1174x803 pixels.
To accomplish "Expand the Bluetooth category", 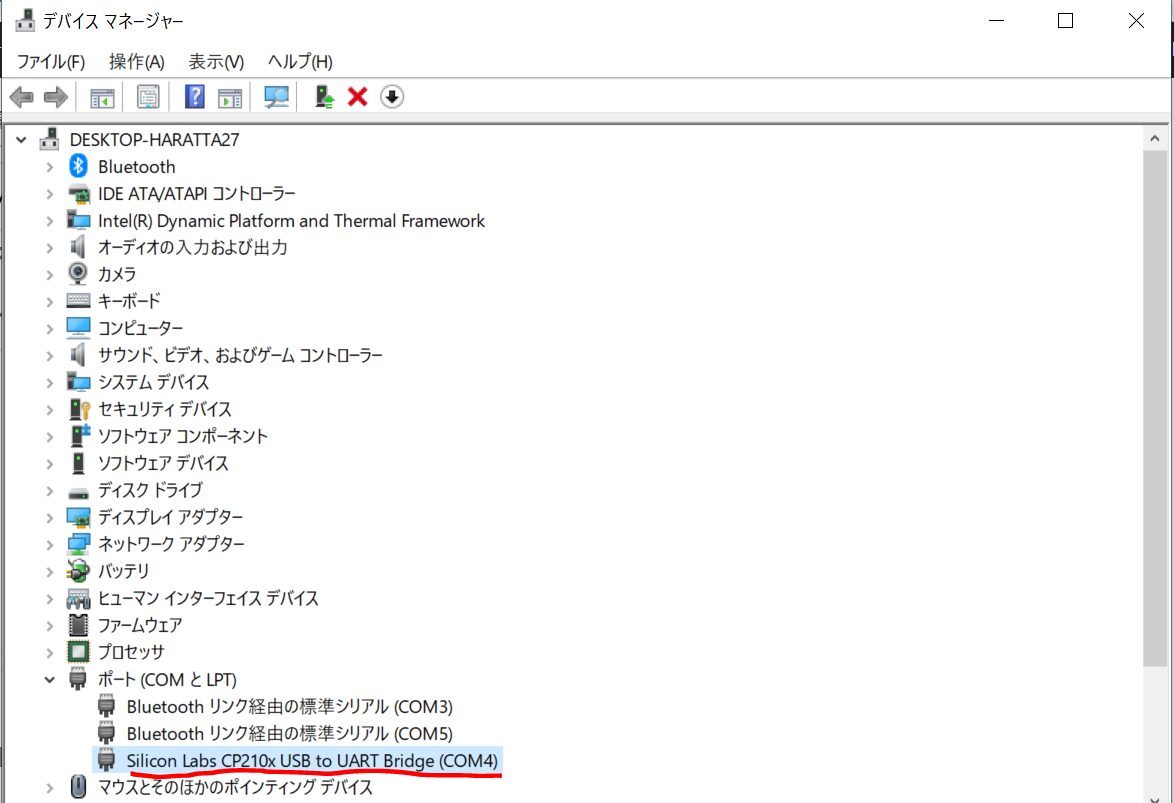I will 49,166.
